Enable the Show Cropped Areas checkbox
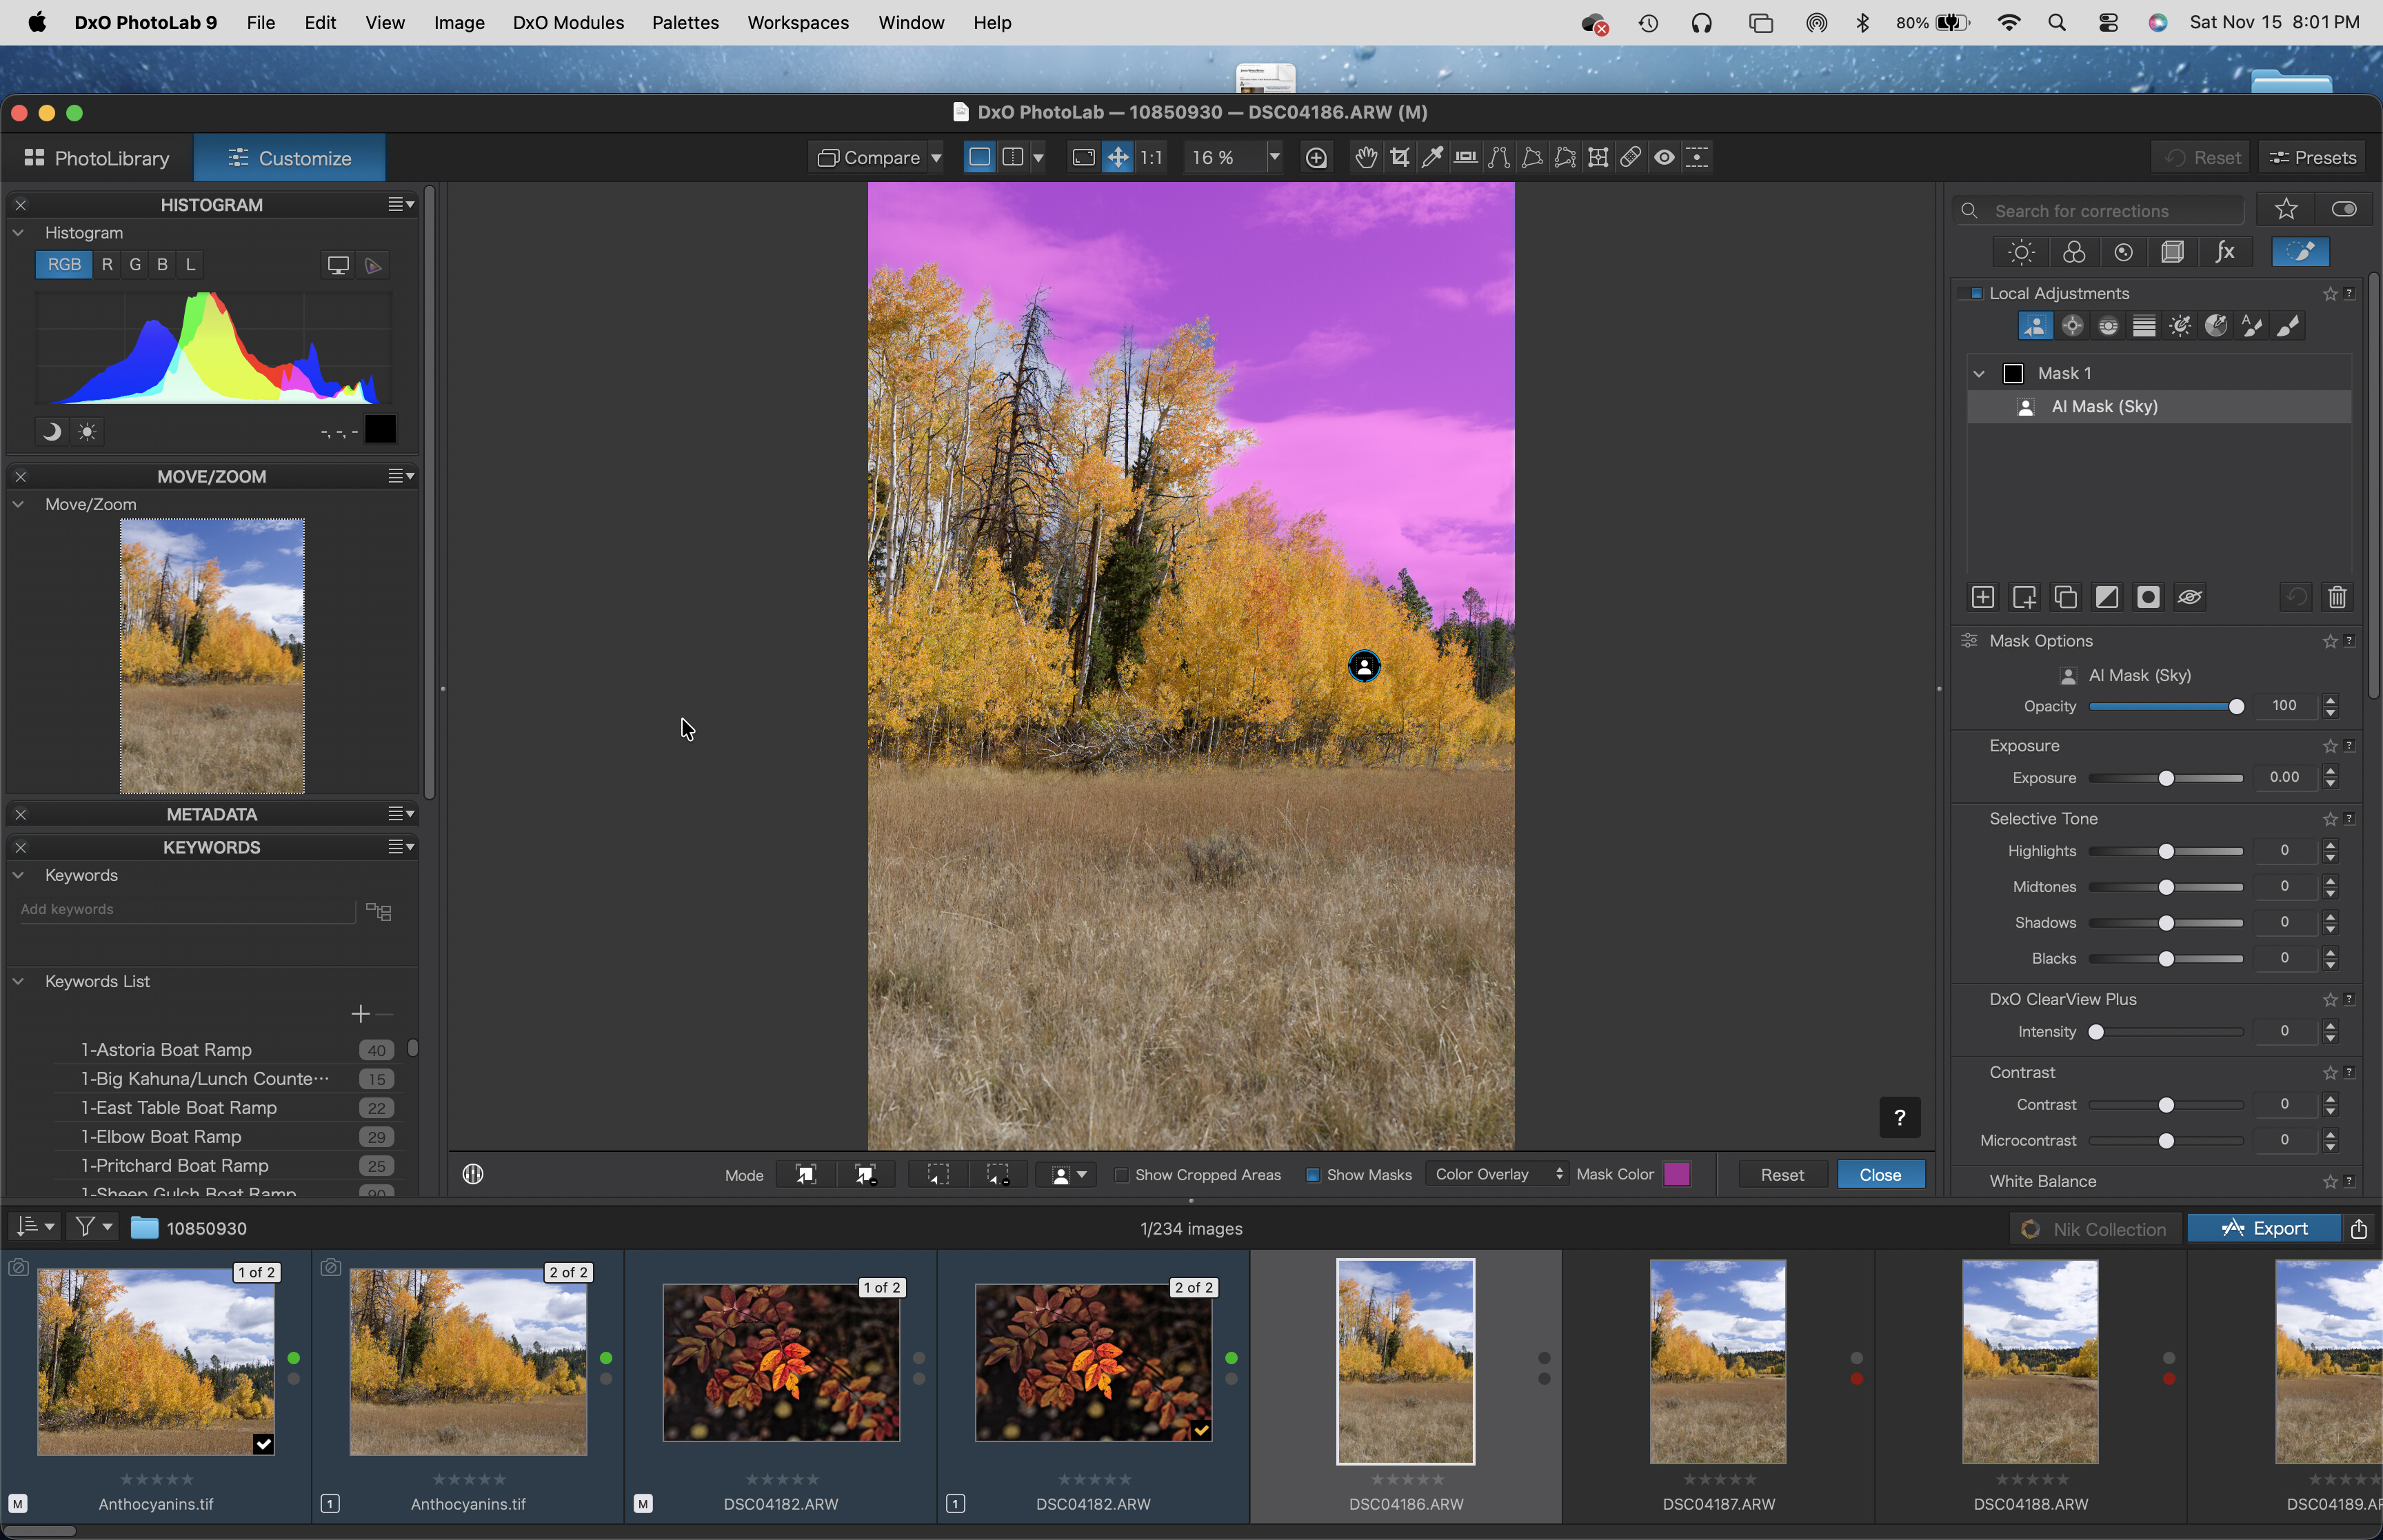Screen dimensions: 2383x1540 click(x=1121, y=1175)
